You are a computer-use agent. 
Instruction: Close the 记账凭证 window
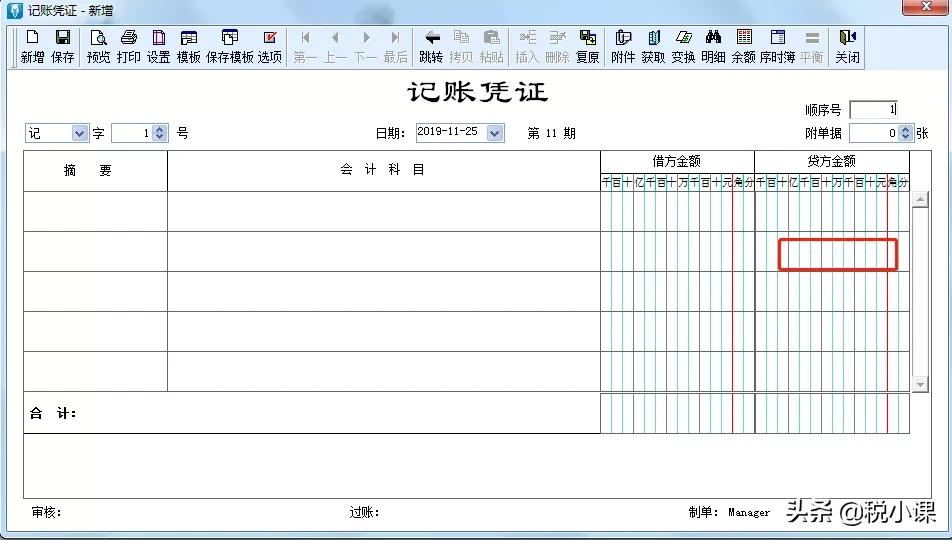pyautogui.click(x=926, y=7)
